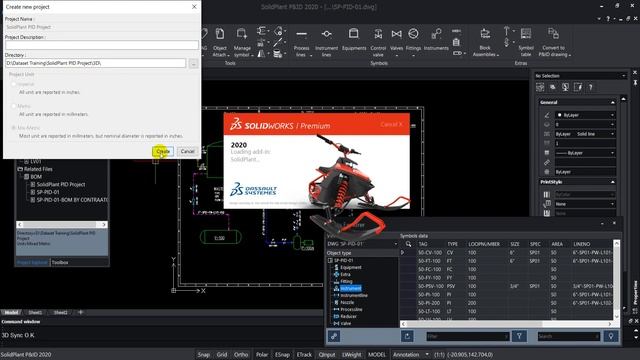The image size is (640, 360).
Task: Select the SolidPlant PID Project BOM item
Action: [60, 184]
